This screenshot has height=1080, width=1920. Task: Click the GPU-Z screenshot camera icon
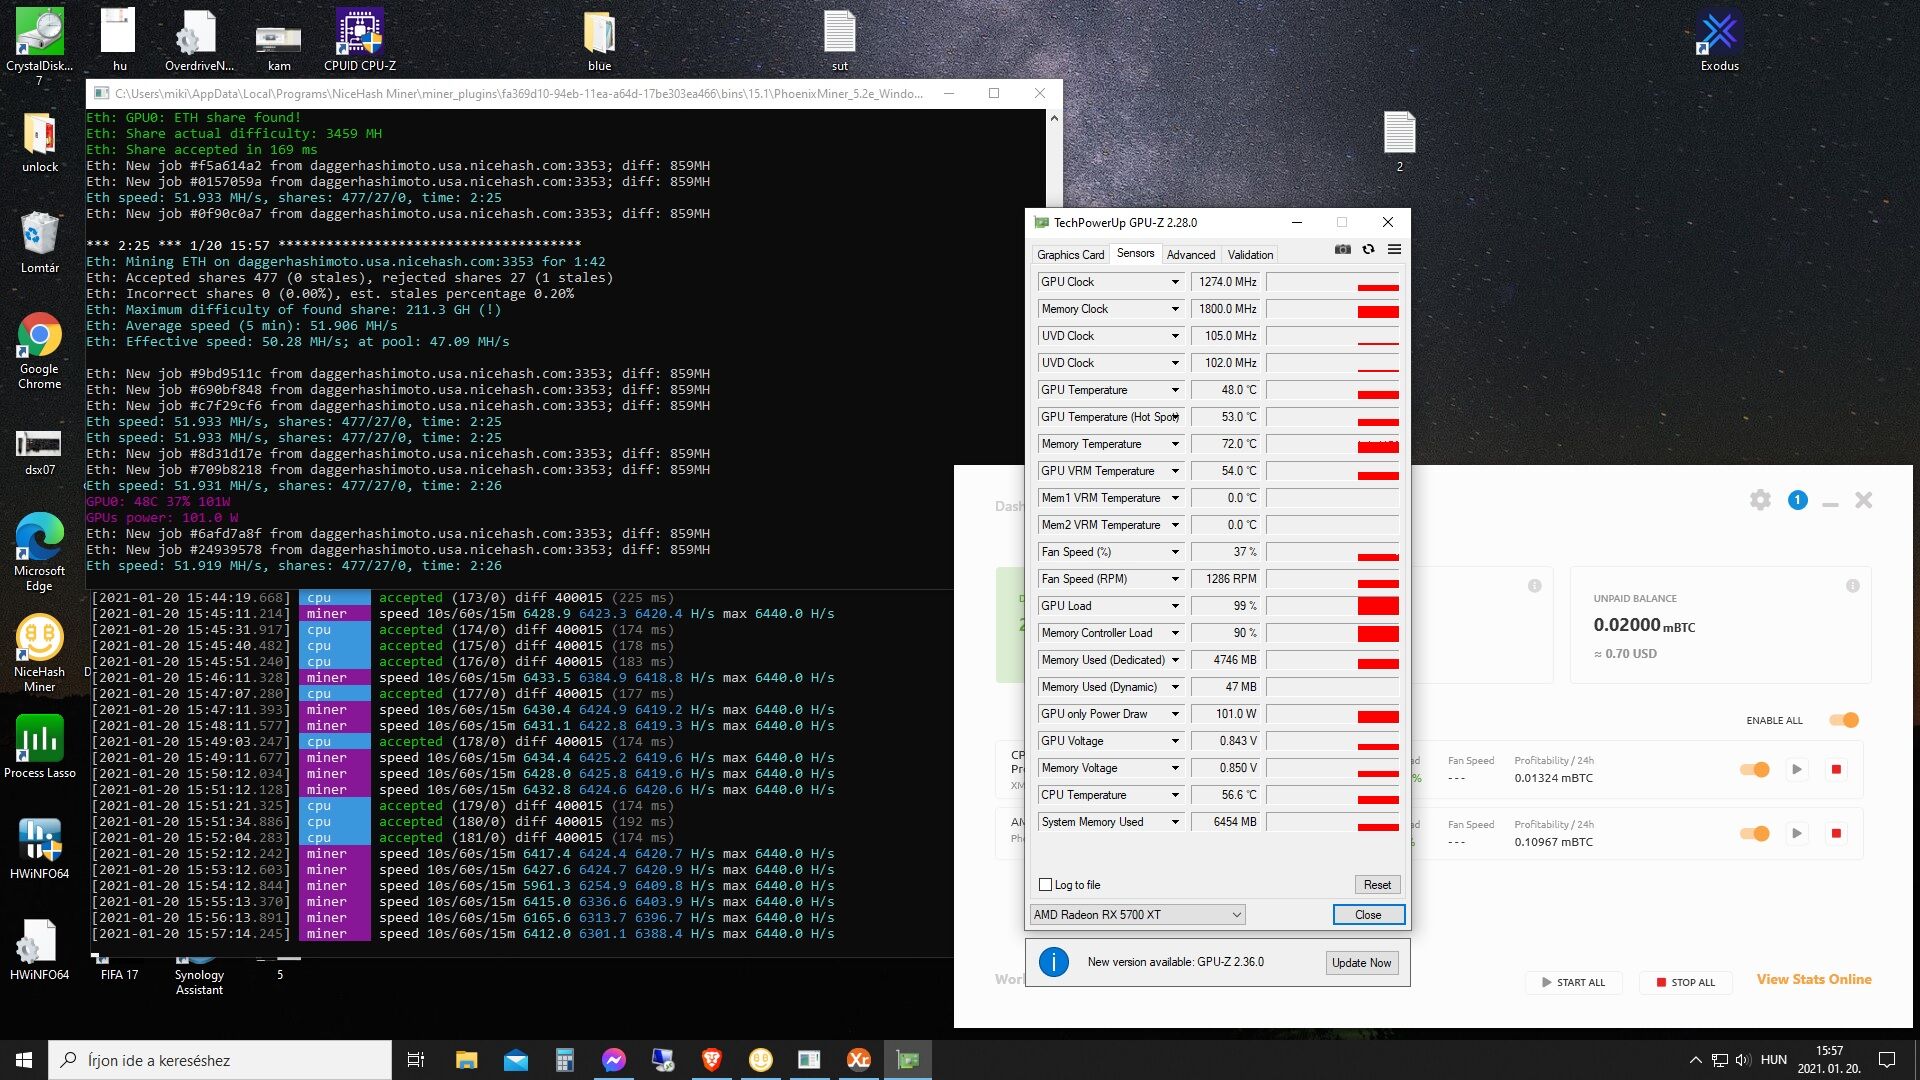click(1343, 250)
